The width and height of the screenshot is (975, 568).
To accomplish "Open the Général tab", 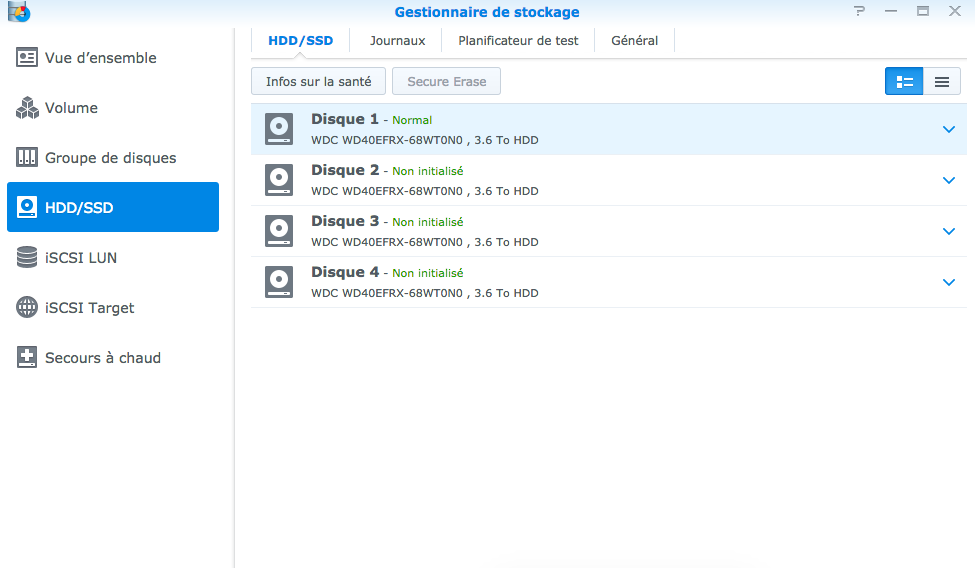I will click(x=634, y=40).
